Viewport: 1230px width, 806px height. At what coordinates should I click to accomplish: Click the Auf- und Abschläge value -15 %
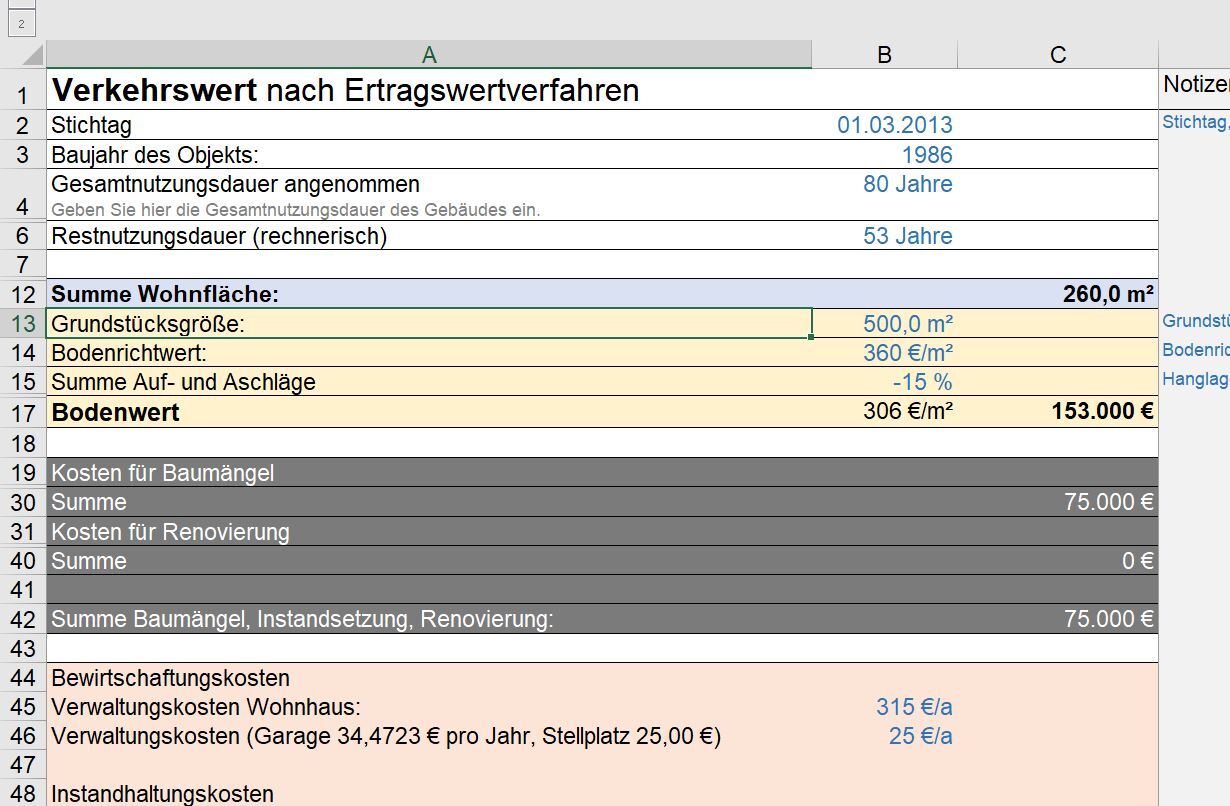pyautogui.click(x=922, y=382)
